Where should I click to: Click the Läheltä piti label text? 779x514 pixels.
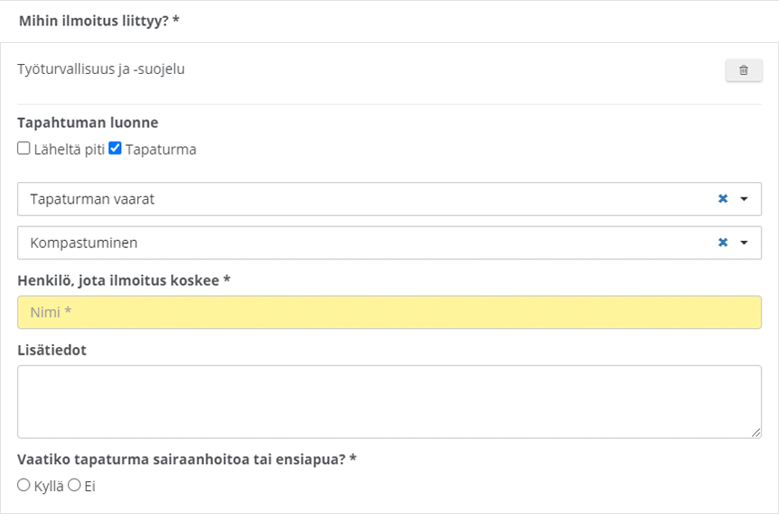(69, 149)
